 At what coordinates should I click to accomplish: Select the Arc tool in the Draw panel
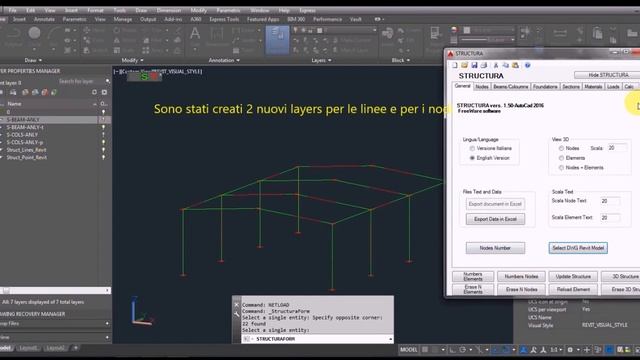[53, 34]
